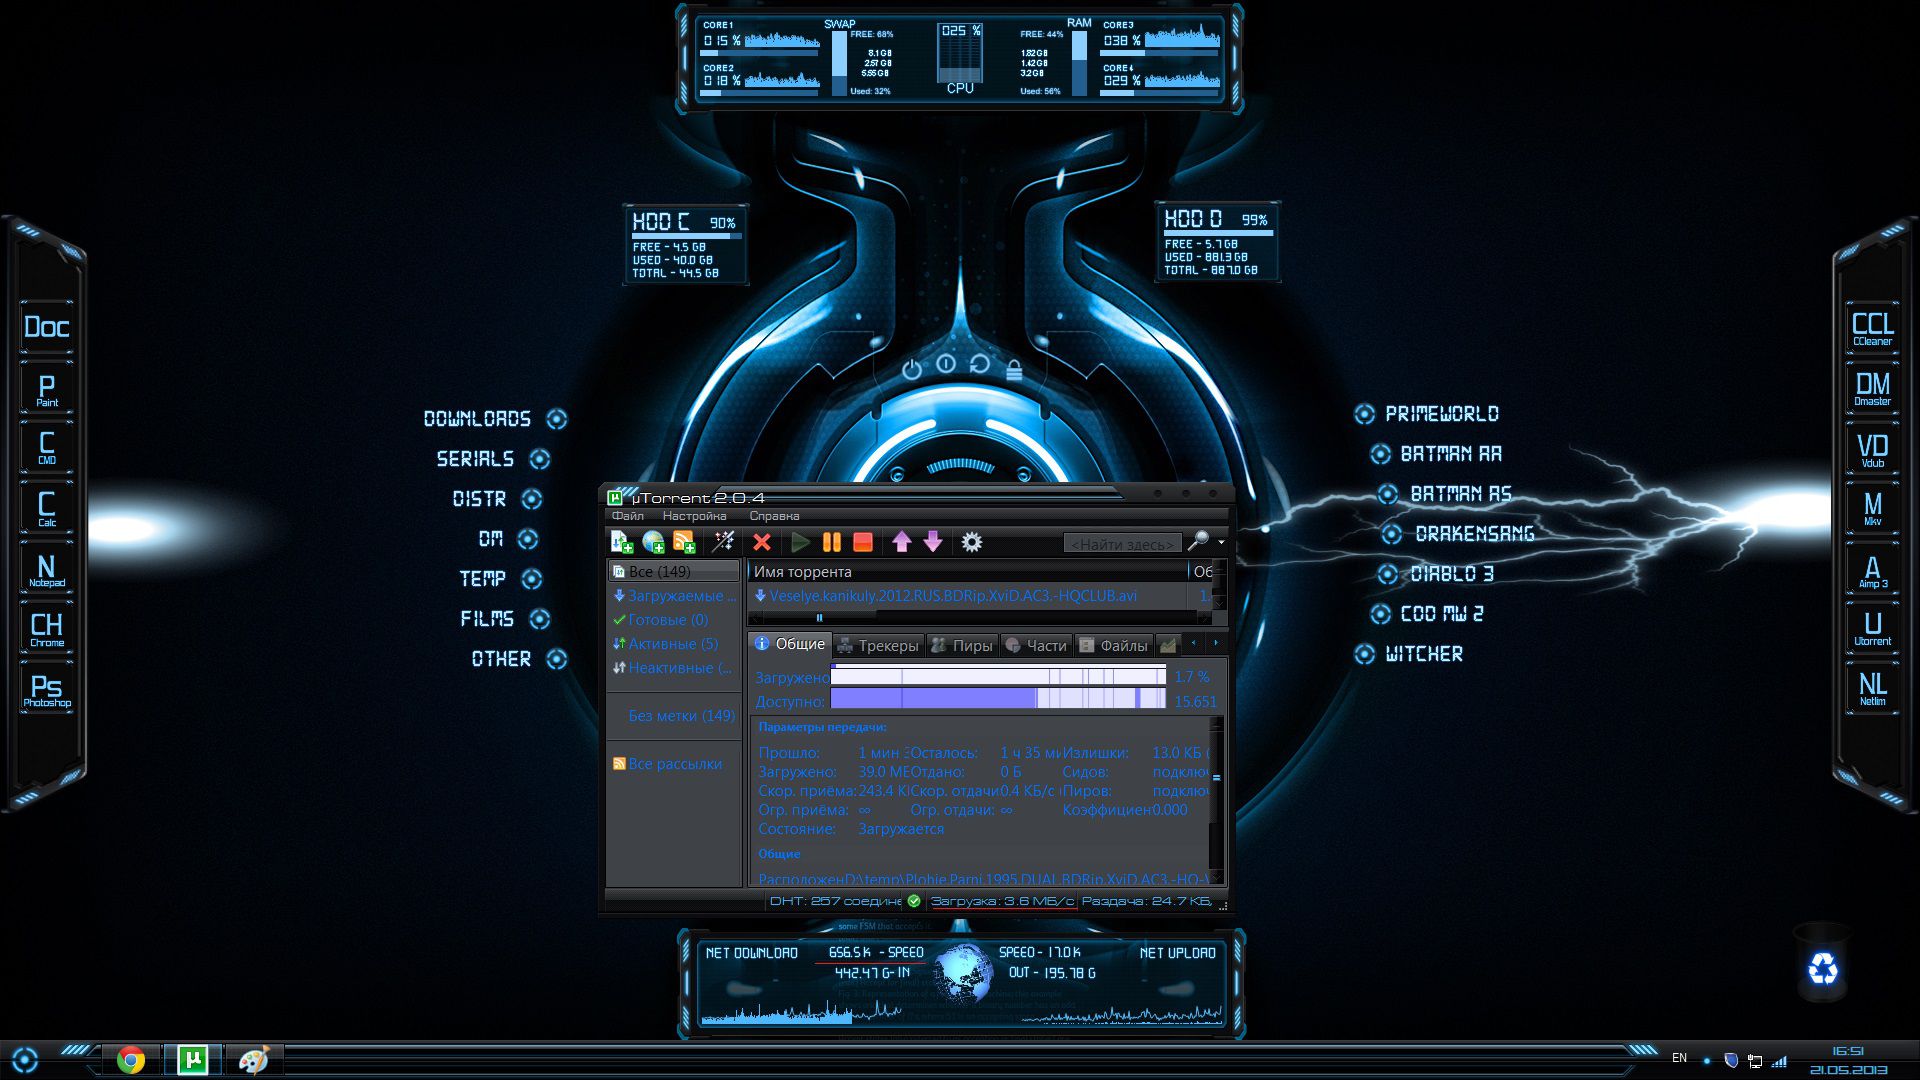Move torrent up the queue with purple arrow
This screenshot has width=1920, height=1080.
coord(901,542)
